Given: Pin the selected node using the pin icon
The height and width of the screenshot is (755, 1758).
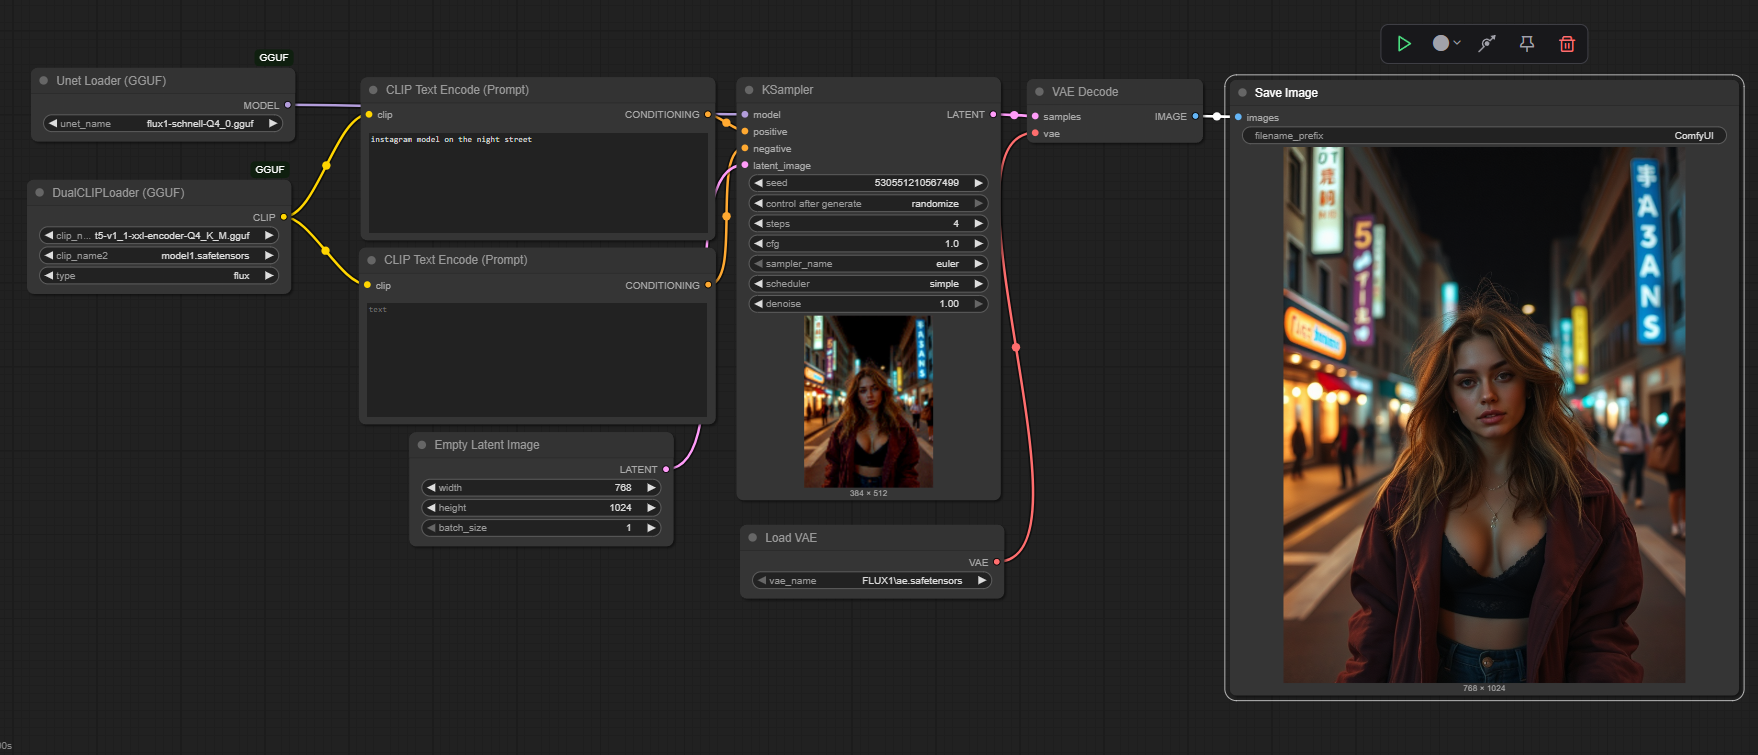Looking at the screenshot, I should pos(1527,44).
